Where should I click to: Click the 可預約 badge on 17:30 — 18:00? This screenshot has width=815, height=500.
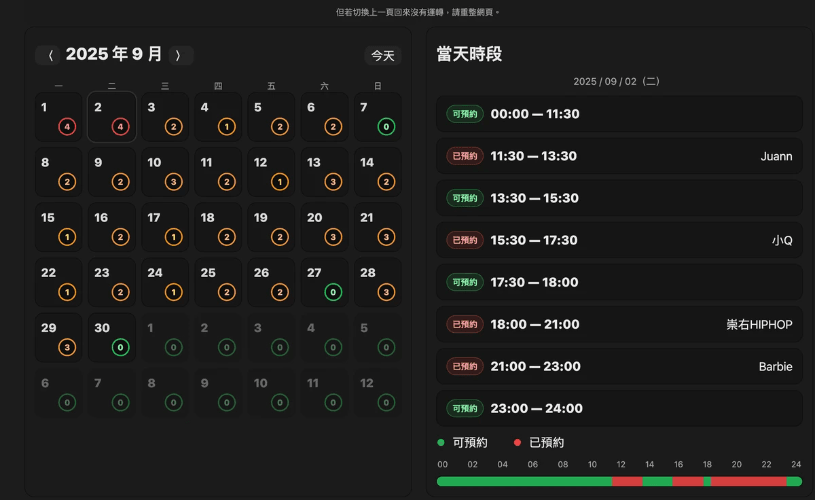[x=465, y=282]
